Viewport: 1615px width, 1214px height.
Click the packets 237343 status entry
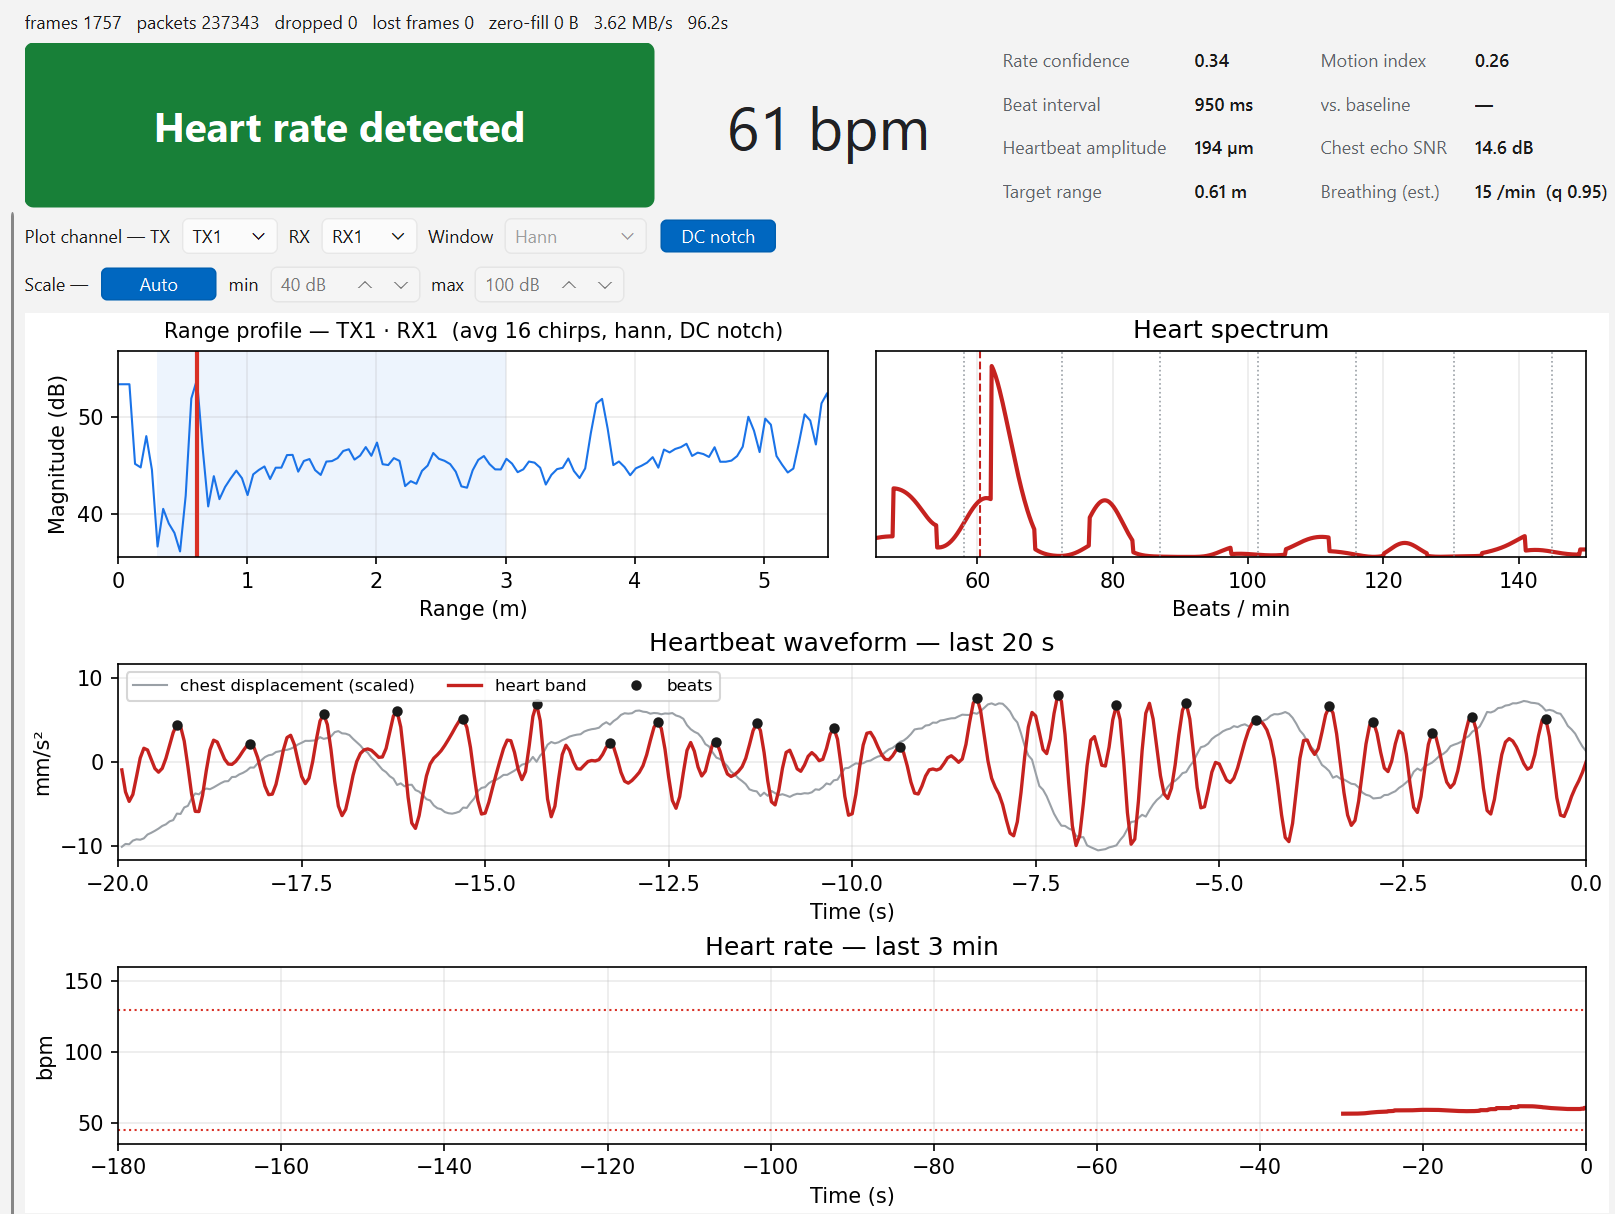[x=198, y=23]
